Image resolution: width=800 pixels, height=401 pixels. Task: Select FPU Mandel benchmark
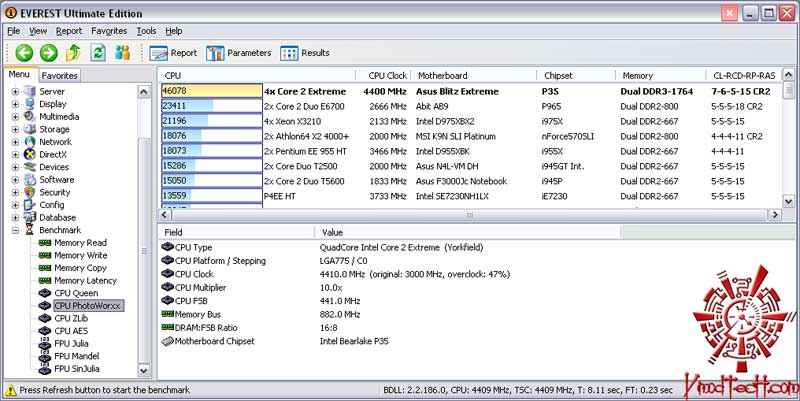[77, 356]
